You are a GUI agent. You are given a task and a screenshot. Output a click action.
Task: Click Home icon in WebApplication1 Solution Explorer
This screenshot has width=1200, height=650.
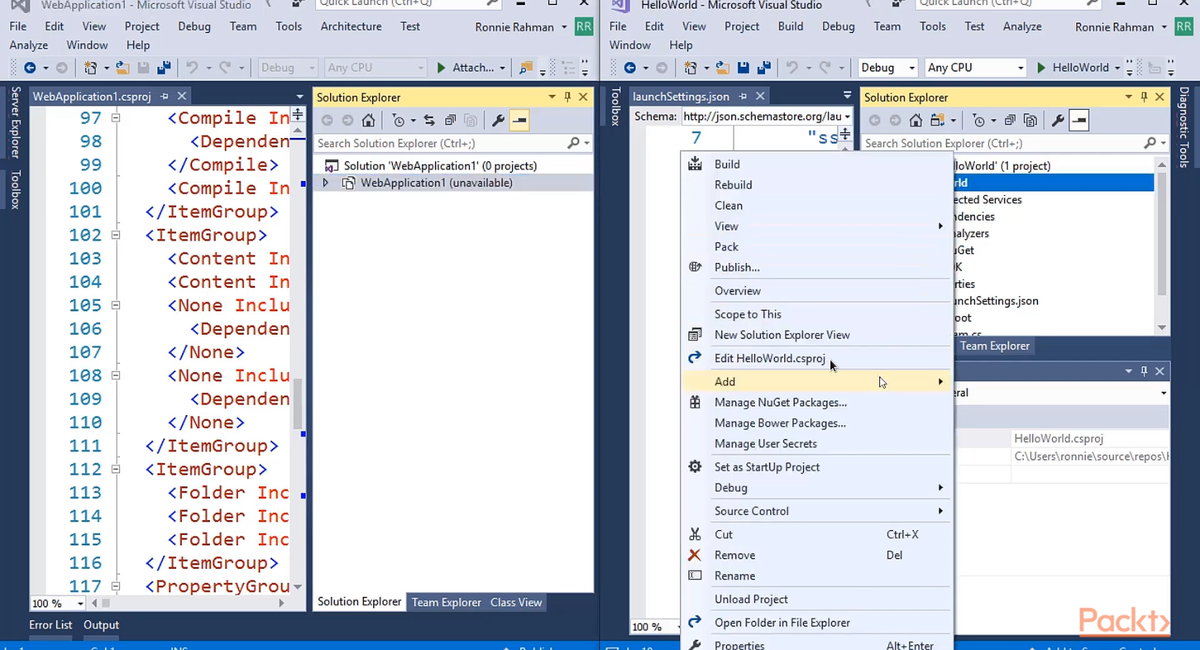tap(368, 120)
